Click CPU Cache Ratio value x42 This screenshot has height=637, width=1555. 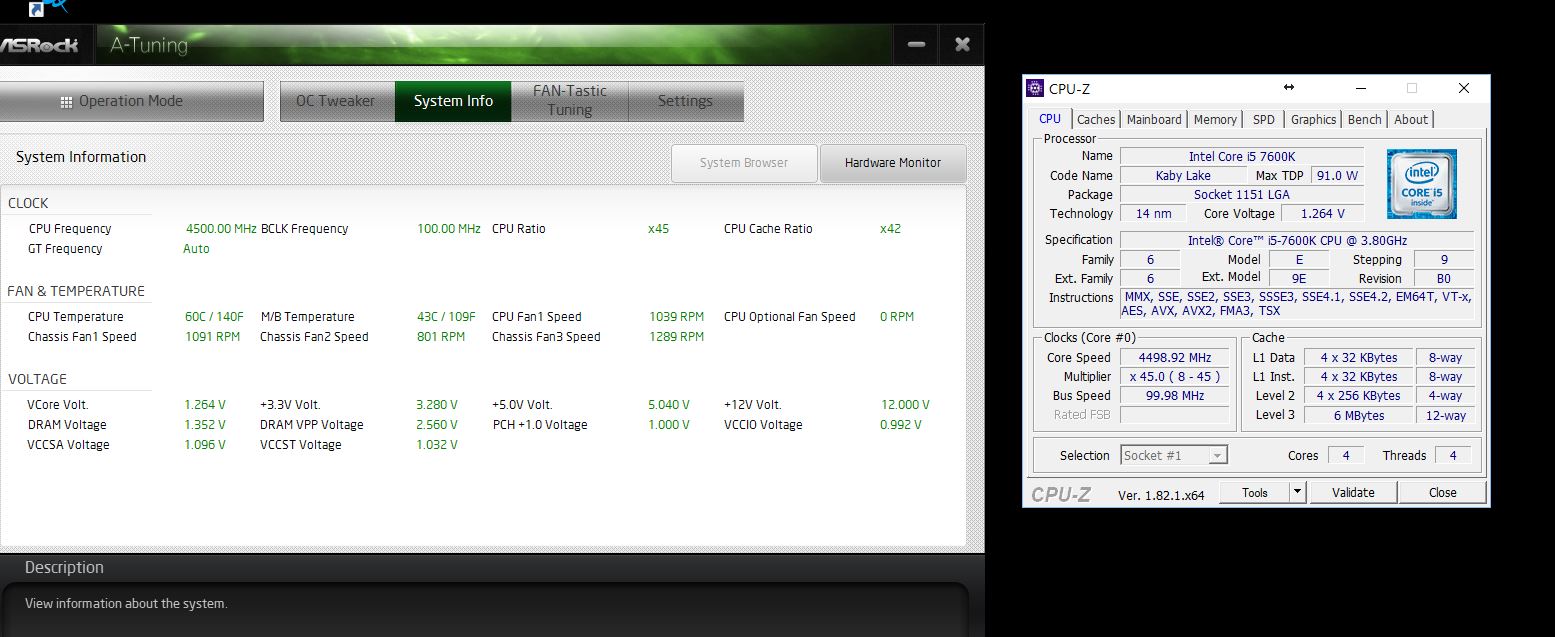890,228
